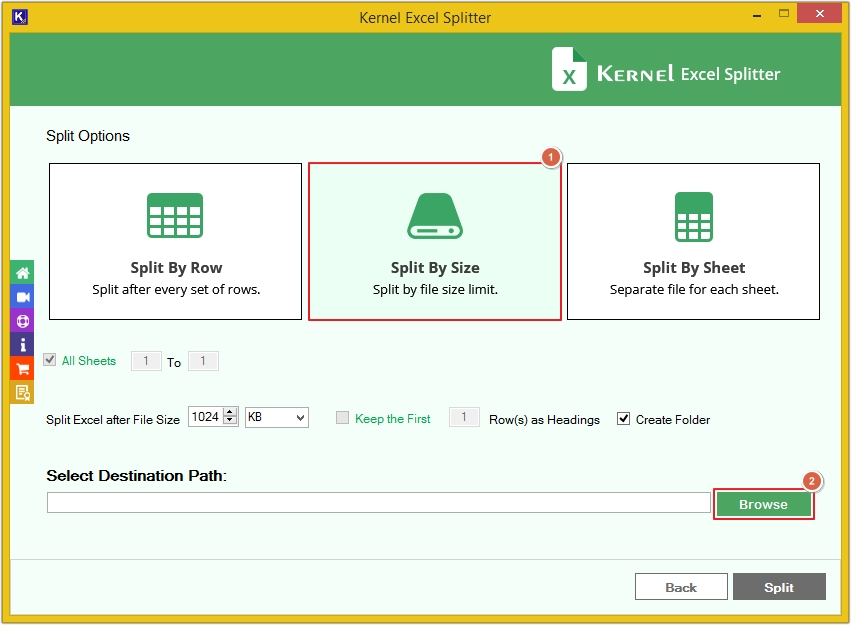Click the Browse button
The height and width of the screenshot is (626, 852).
pos(763,504)
